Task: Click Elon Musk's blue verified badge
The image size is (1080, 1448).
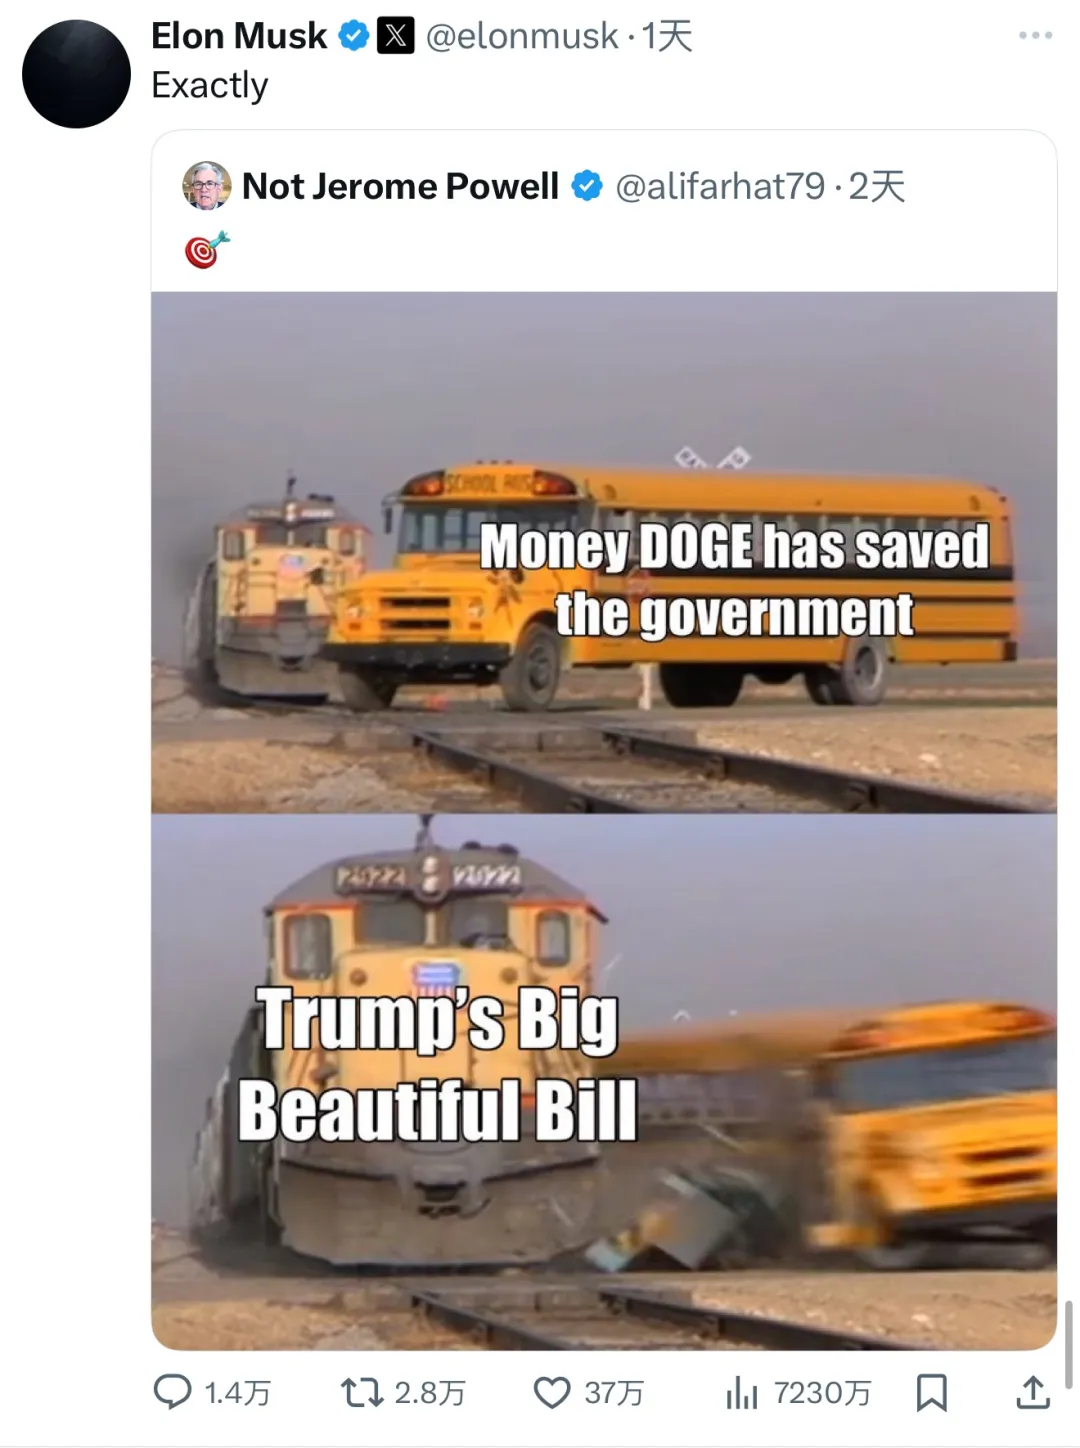Action: 353,37
